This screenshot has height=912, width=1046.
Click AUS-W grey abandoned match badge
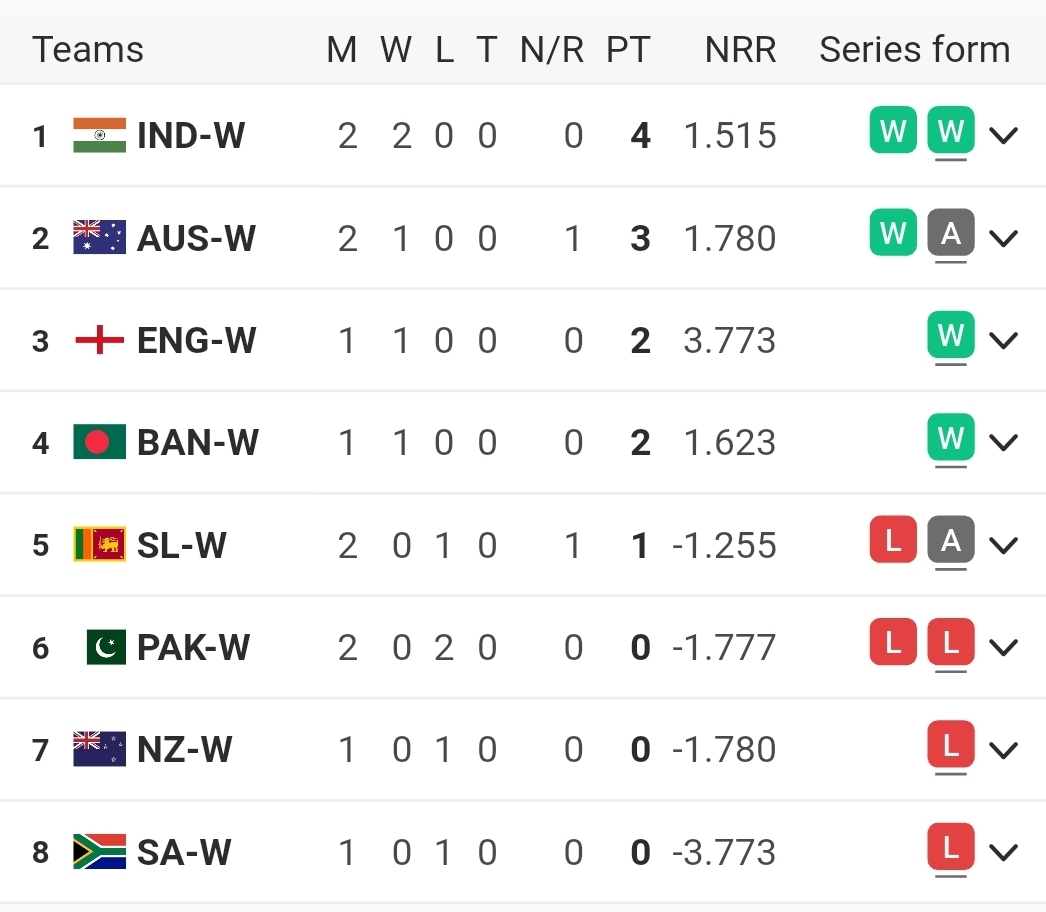951,234
